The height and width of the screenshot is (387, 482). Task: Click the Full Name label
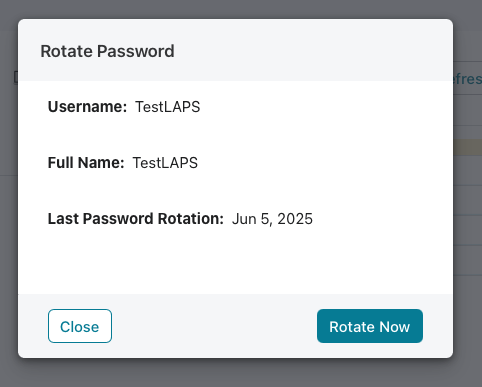point(86,163)
